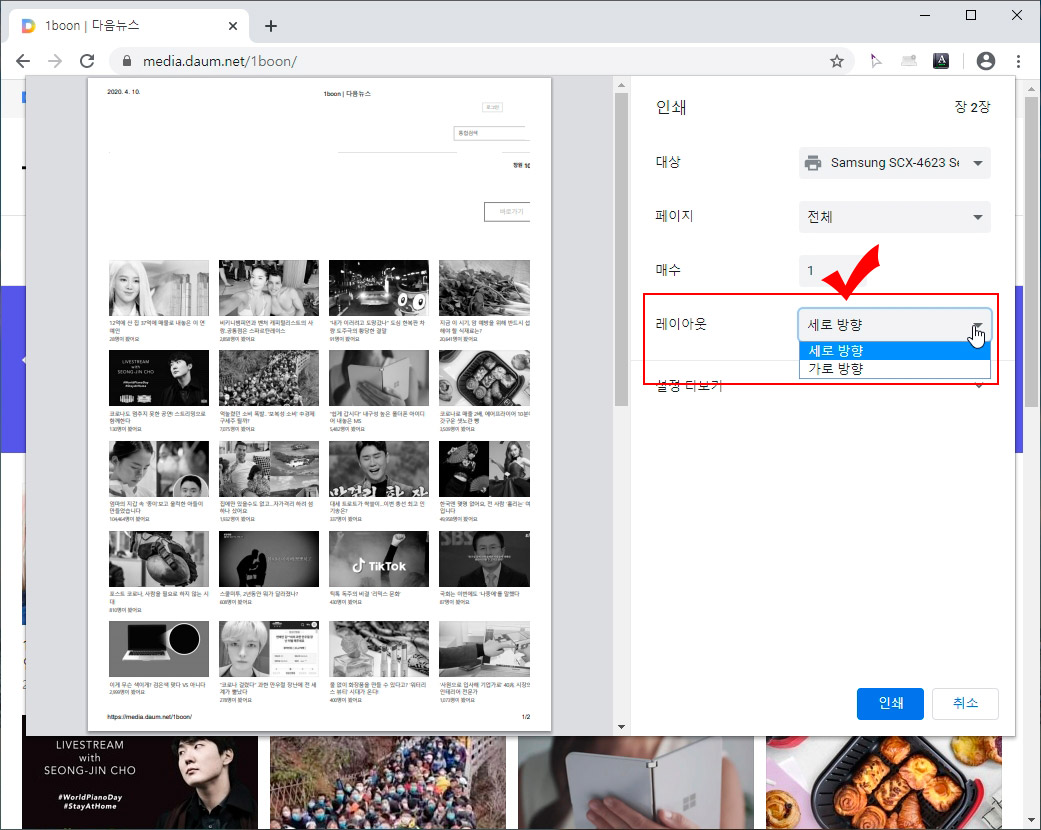The image size is (1041, 830).
Task: Click the 취소 cancel button
Action: (964, 703)
